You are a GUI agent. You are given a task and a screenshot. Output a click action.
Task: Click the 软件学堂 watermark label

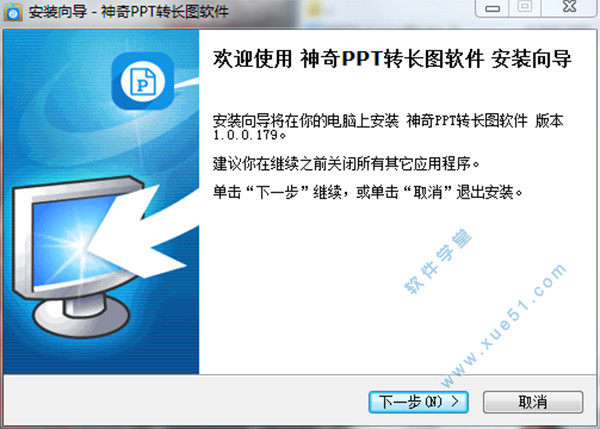point(438,261)
